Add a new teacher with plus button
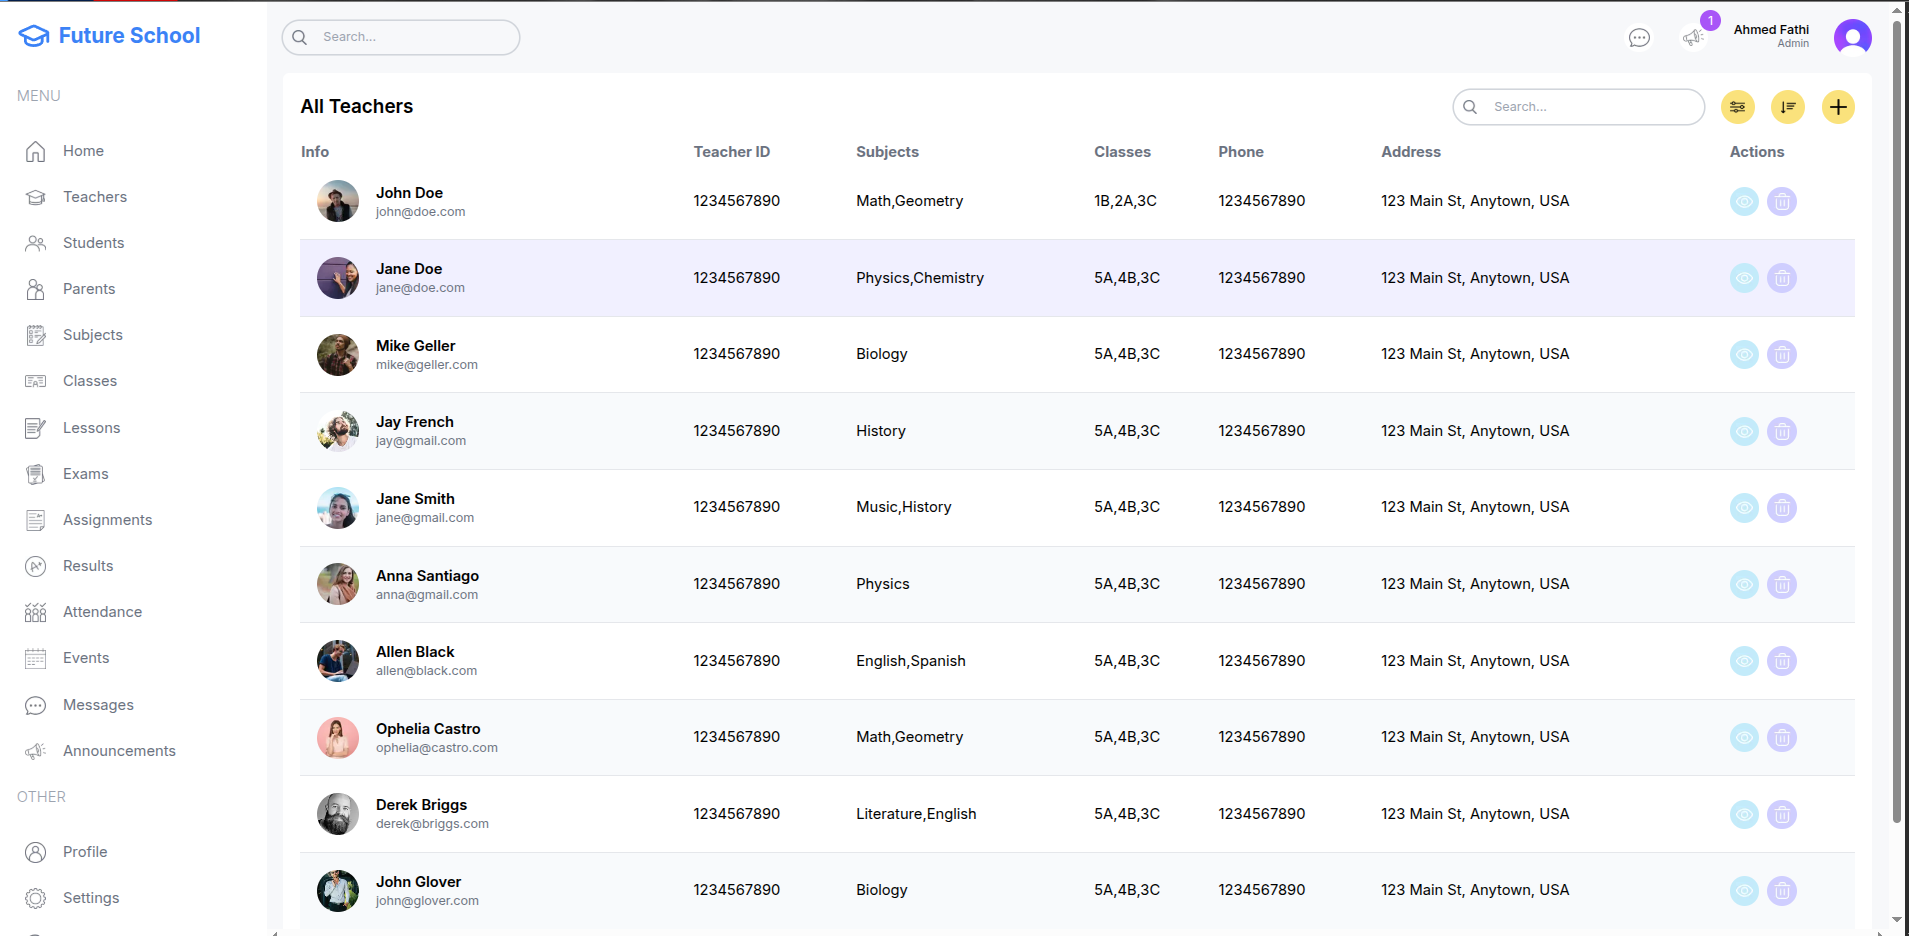Screen dimensions: 1909x936 1838,107
